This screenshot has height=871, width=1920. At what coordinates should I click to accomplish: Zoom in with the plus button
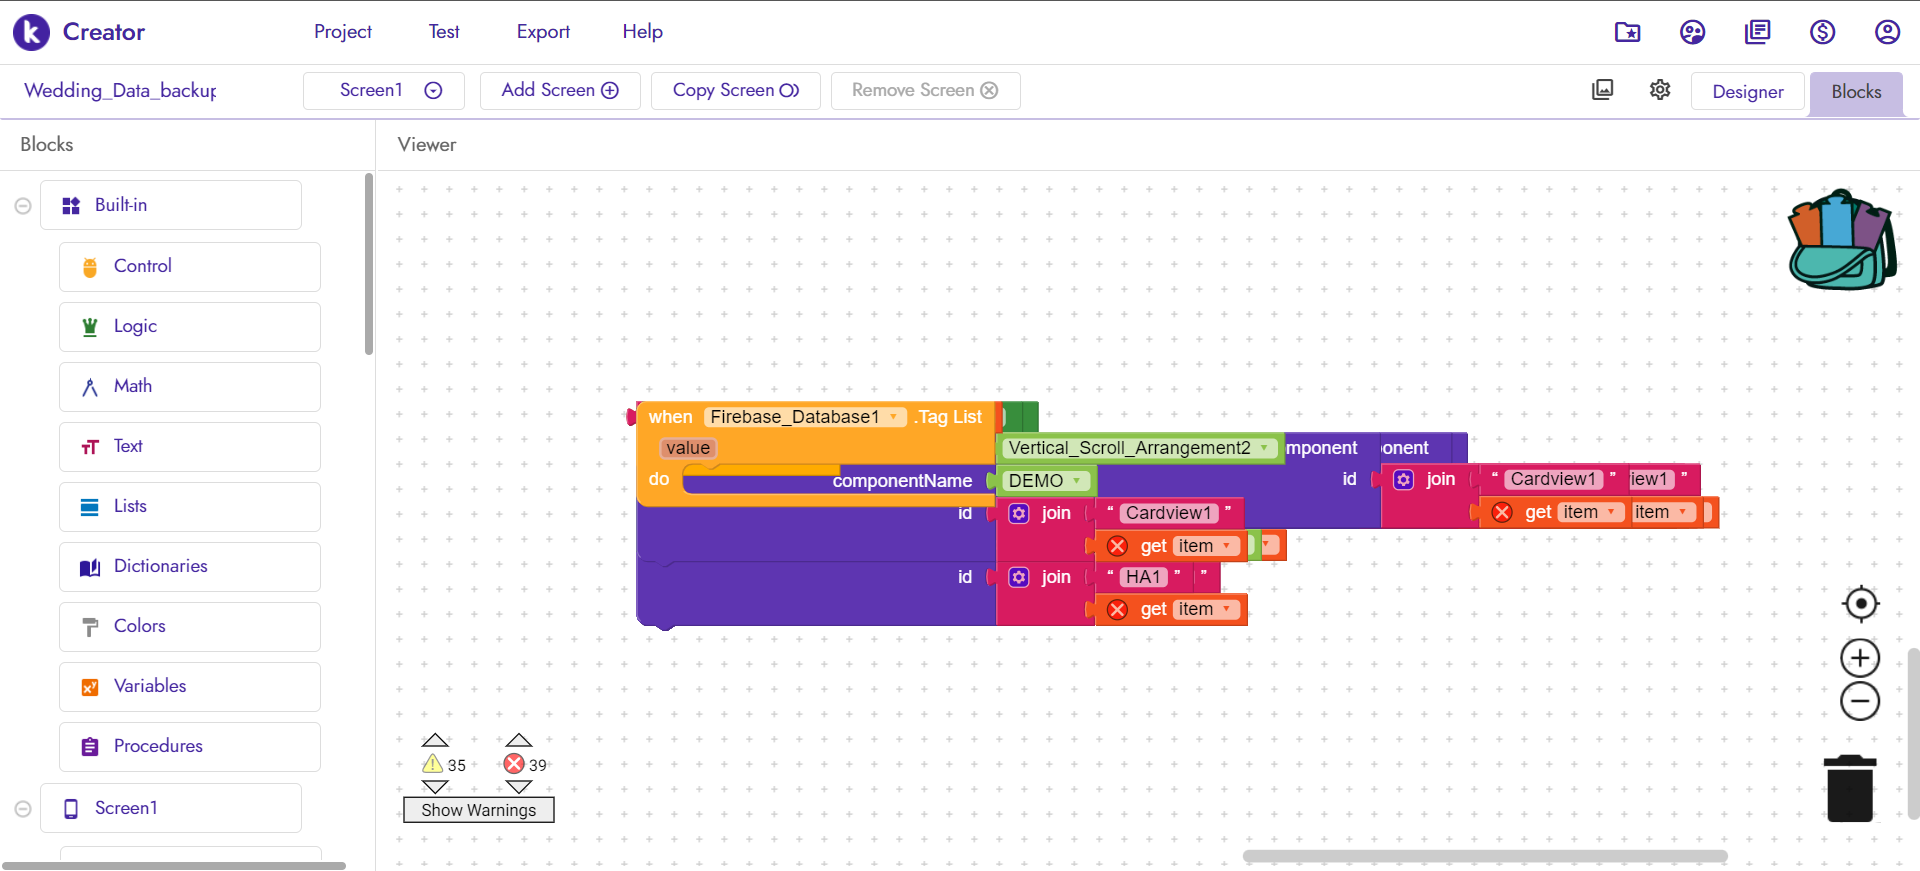(x=1860, y=658)
